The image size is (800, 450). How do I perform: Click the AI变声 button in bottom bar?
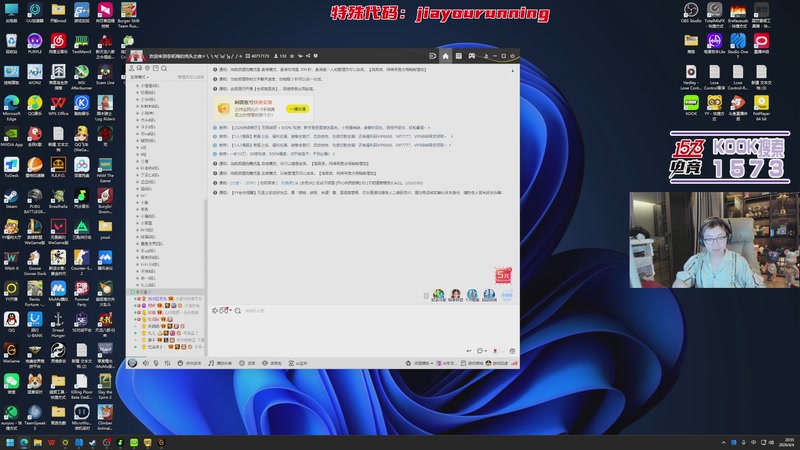coord(298,363)
